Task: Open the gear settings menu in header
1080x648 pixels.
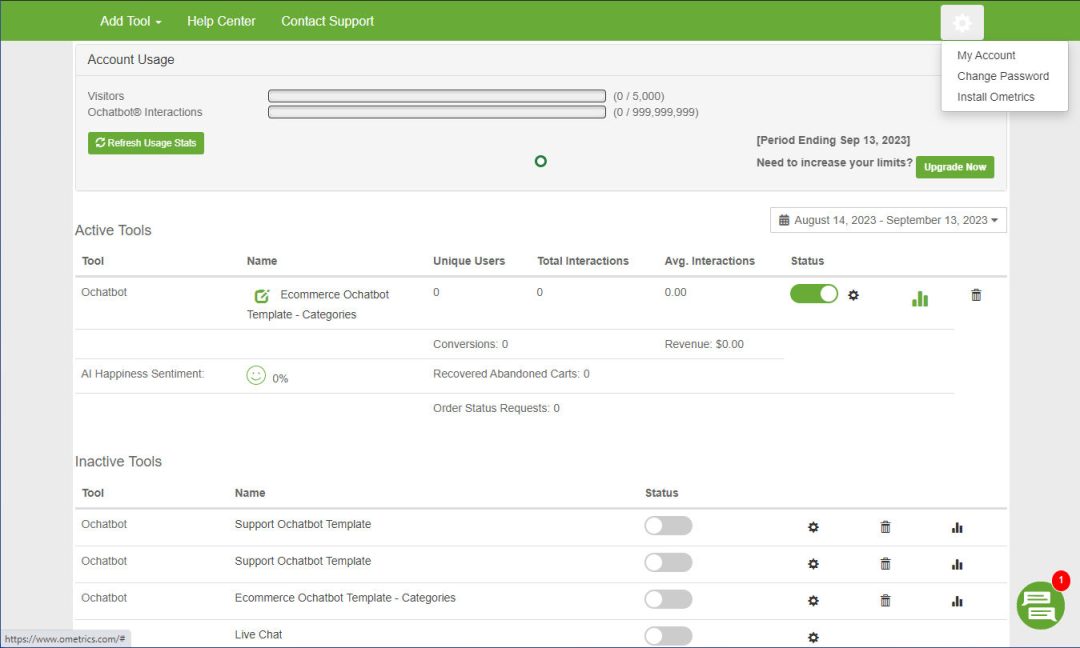Action: [962, 22]
